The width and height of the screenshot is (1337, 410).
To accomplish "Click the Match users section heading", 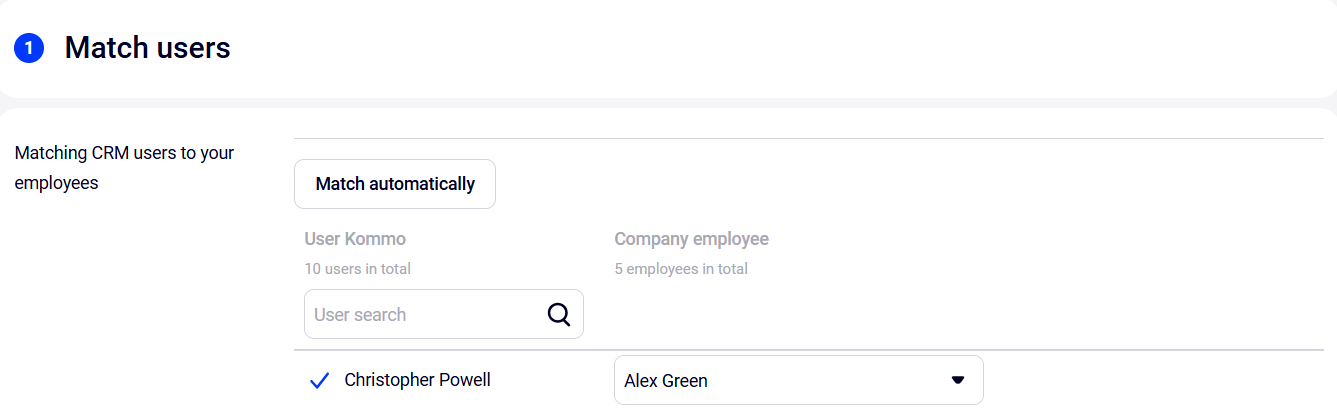I will click(147, 48).
